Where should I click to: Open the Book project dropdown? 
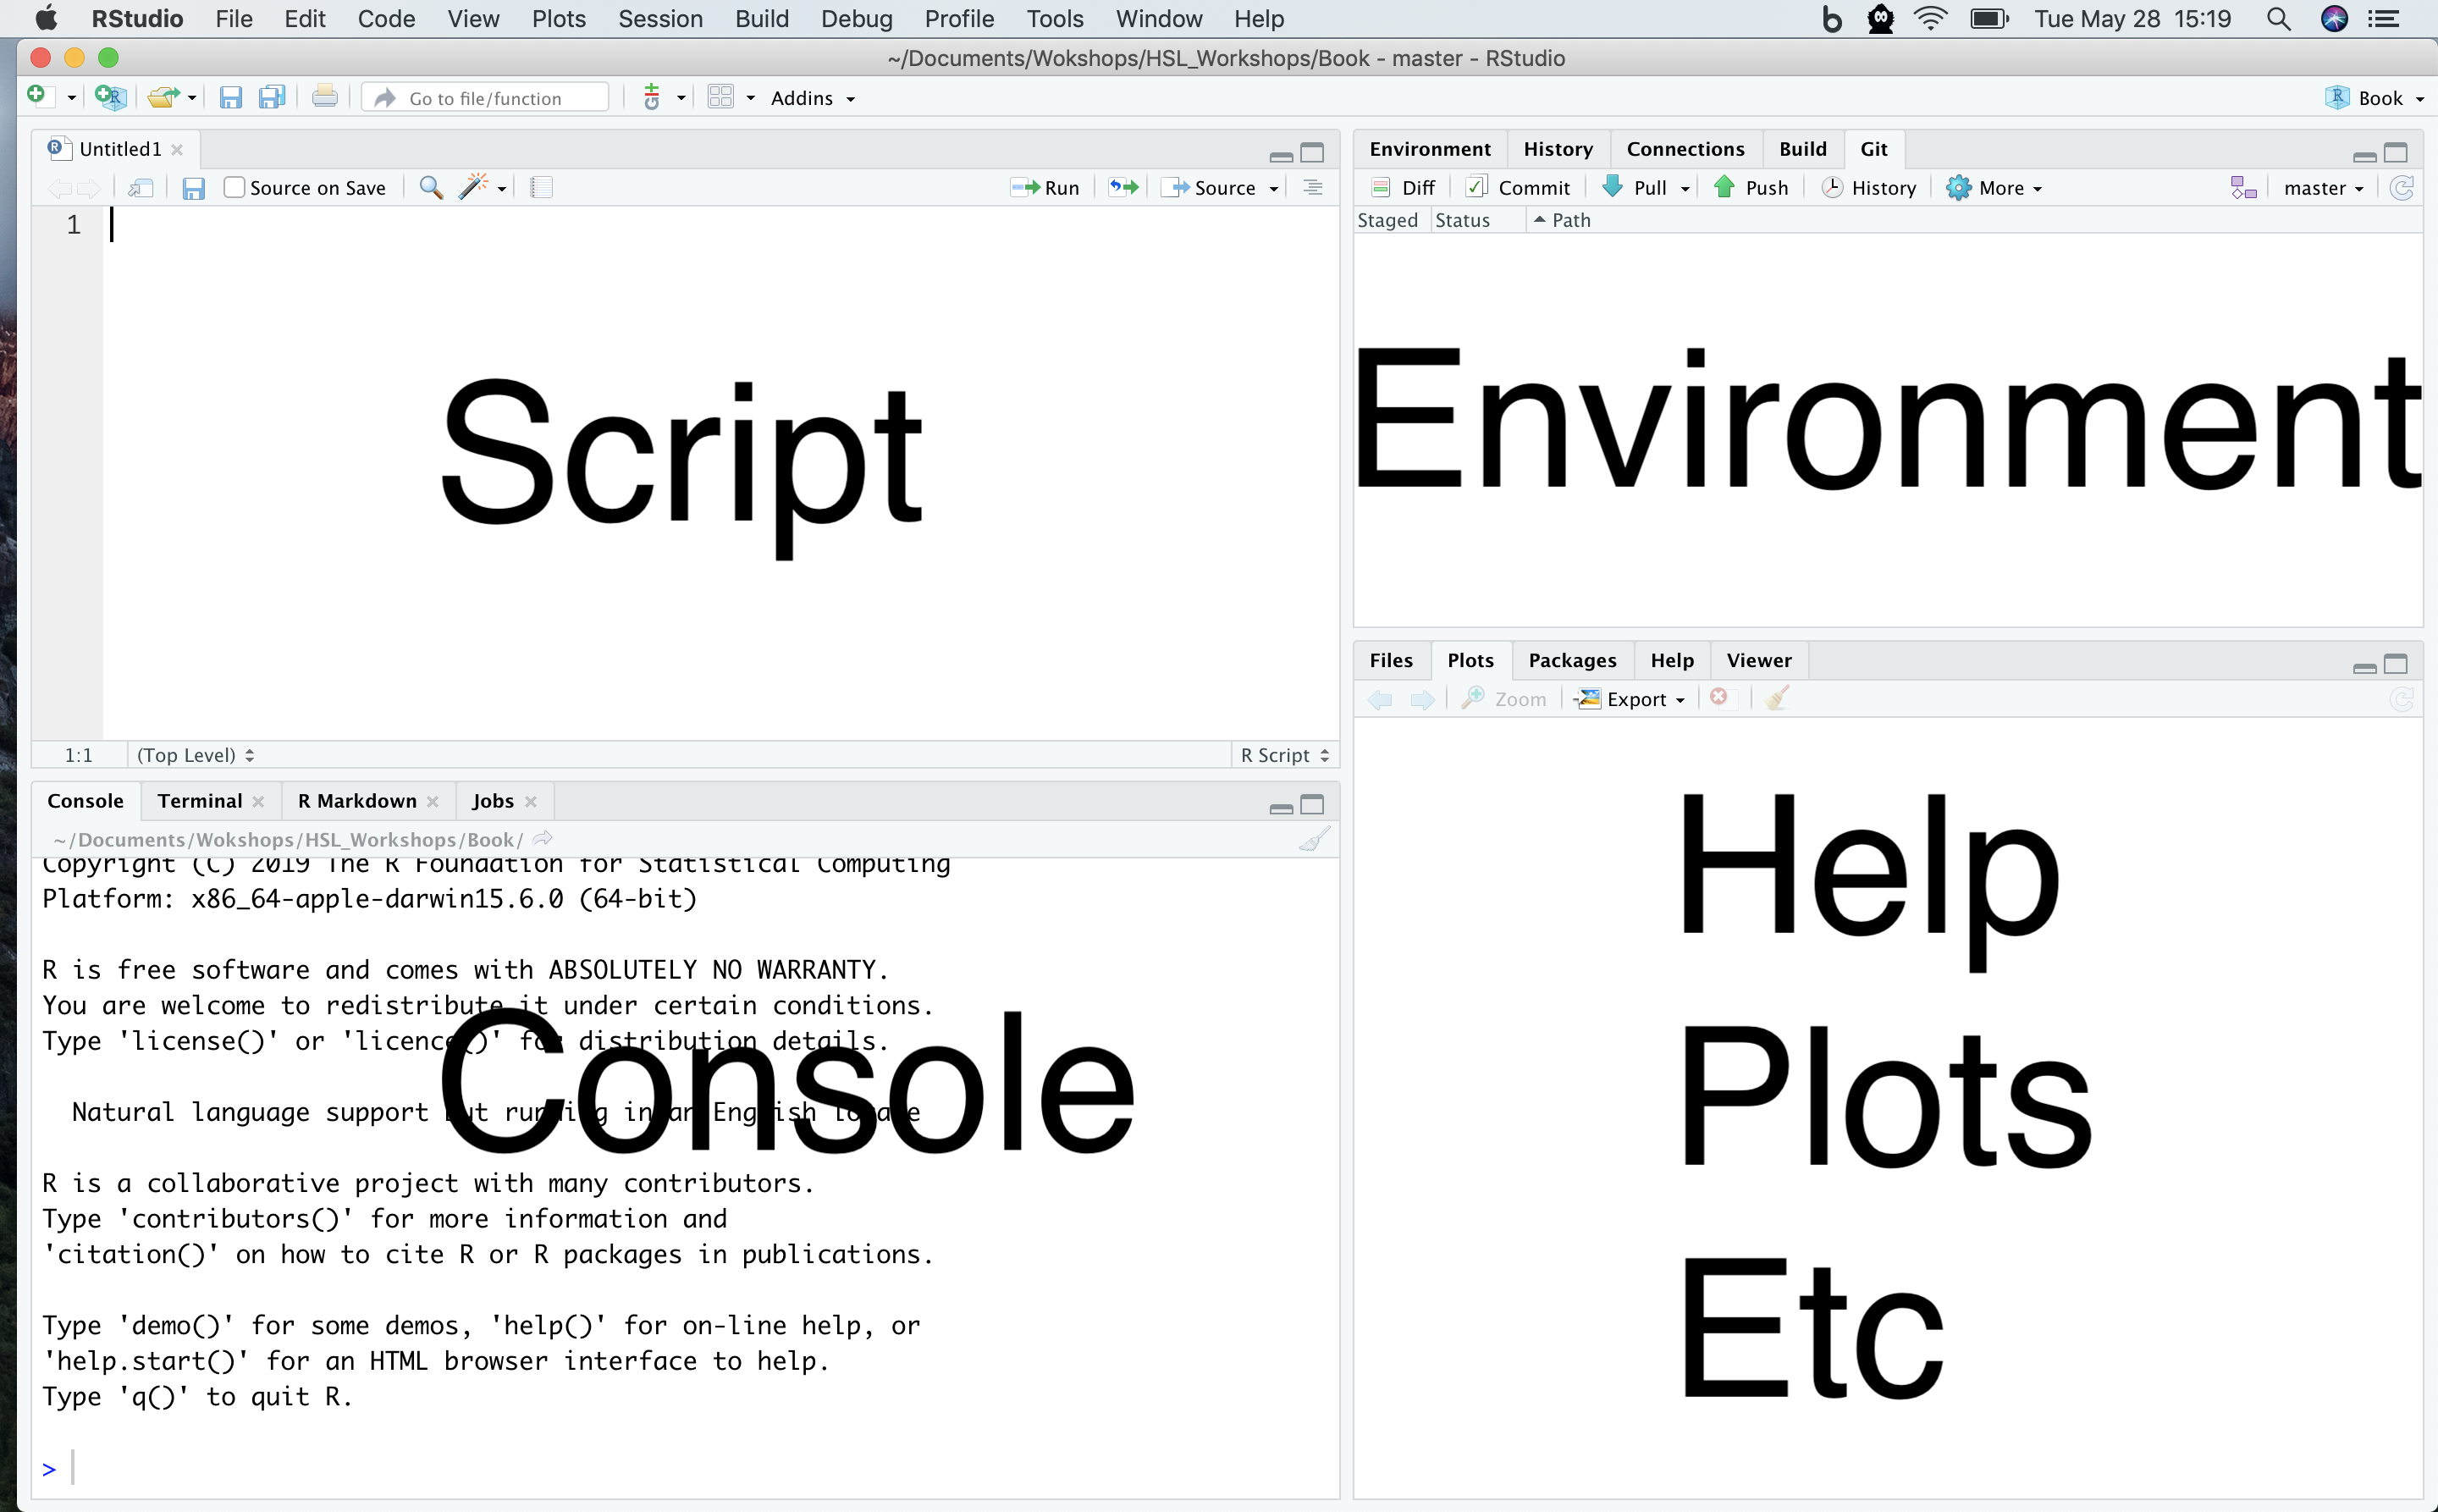click(2374, 98)
